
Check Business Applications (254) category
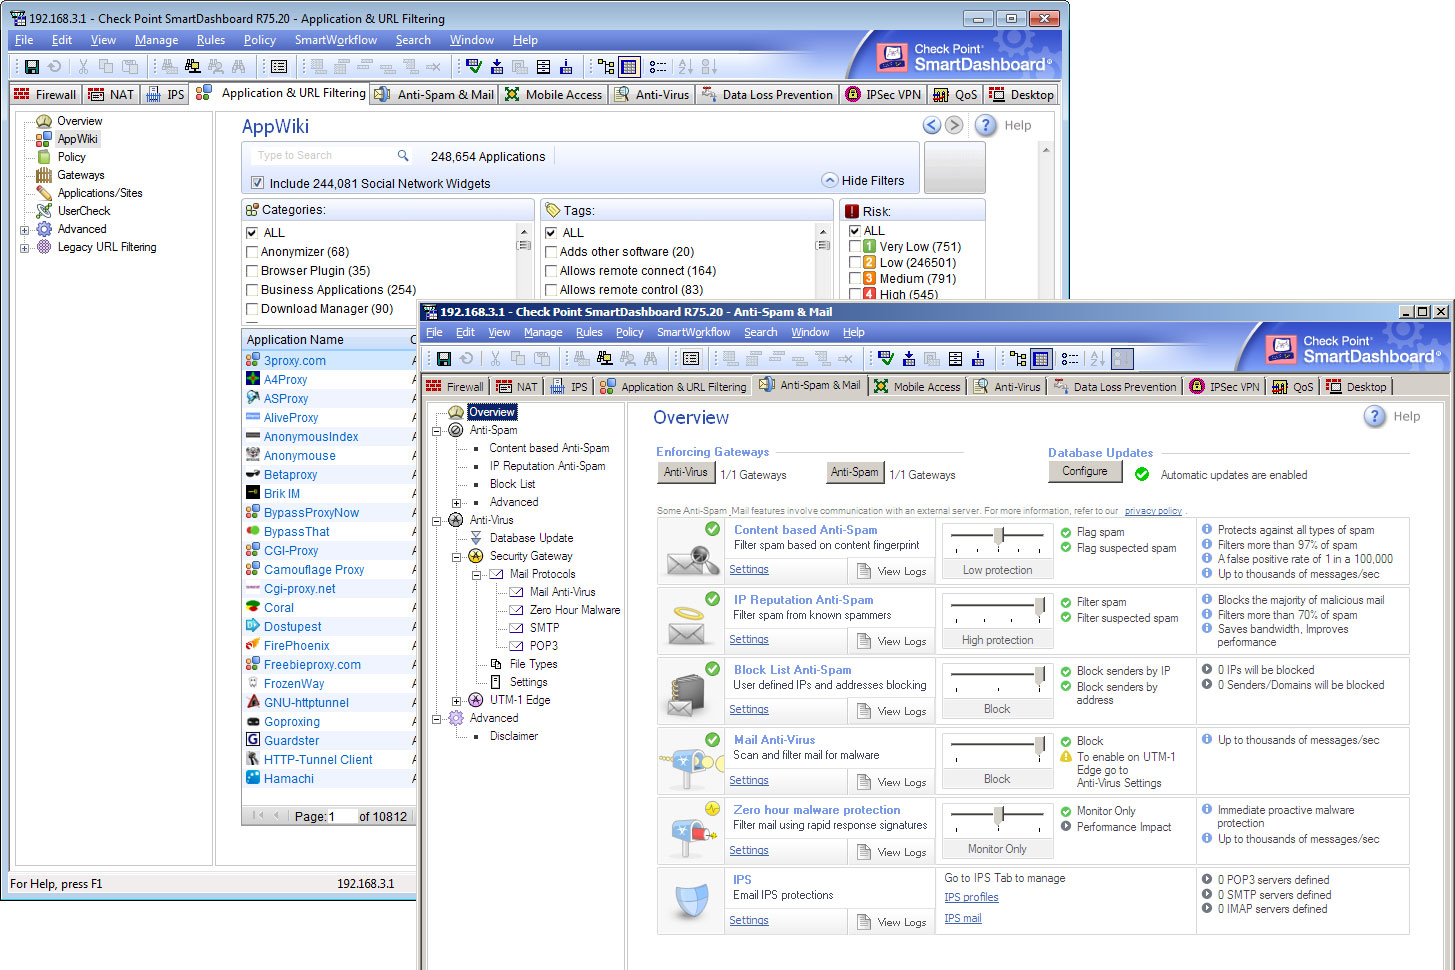coord(252,290)
